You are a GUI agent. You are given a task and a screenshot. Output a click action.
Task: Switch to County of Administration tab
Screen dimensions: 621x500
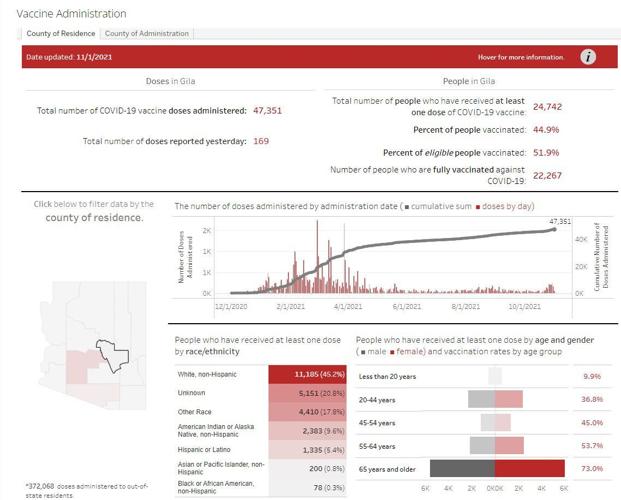click(147, 34)
